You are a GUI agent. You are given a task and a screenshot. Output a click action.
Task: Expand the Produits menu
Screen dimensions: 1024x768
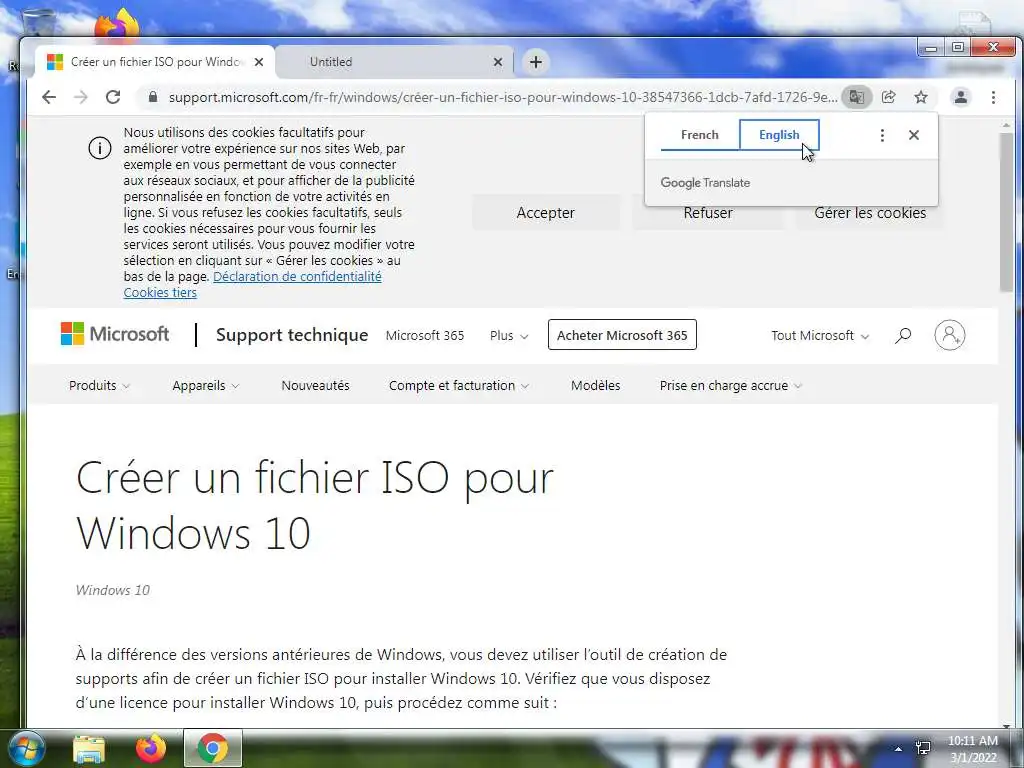[x=99, y=385]
